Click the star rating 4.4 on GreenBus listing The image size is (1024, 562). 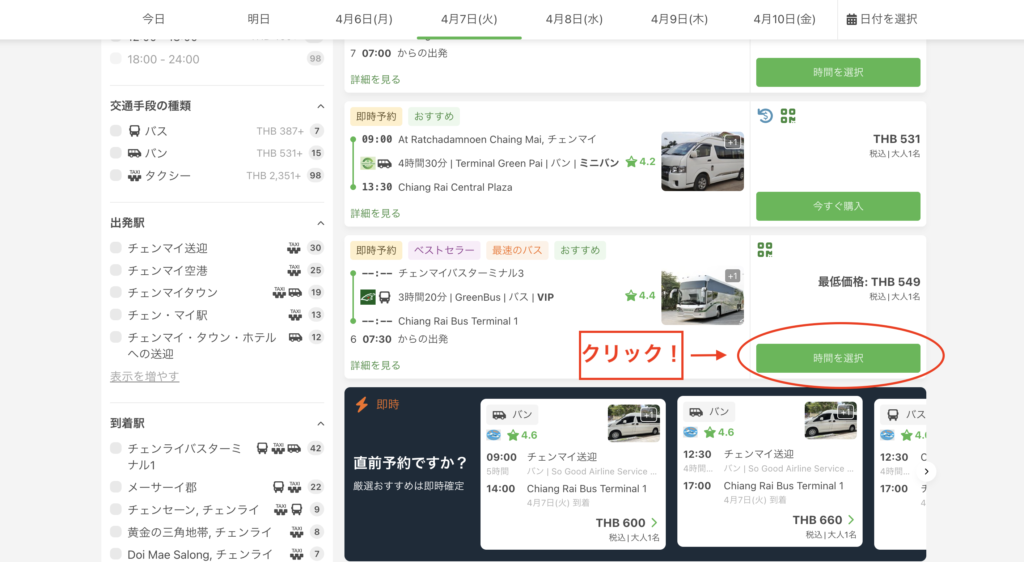(640, 296)
